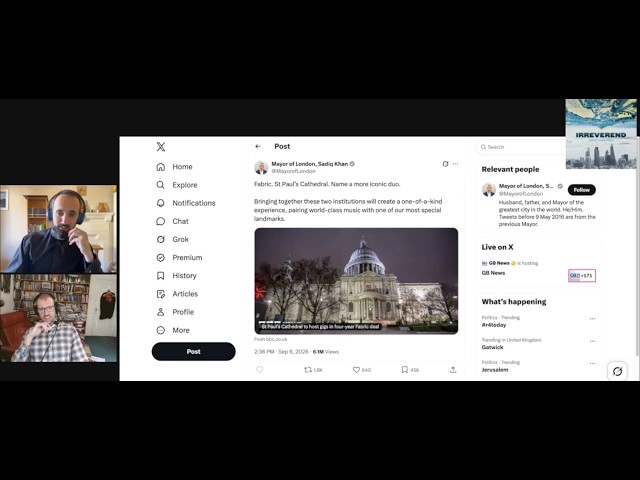640x480 pixels.
Task: Open History bookmark icon in sidebar
Action: tap(161, 276)
